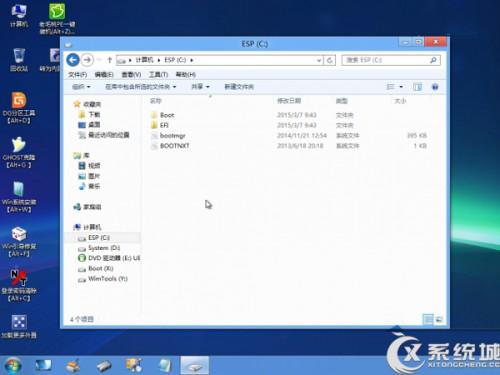
Task: Select ESP (C:) drive in the tree
Action: click(94, 238)
